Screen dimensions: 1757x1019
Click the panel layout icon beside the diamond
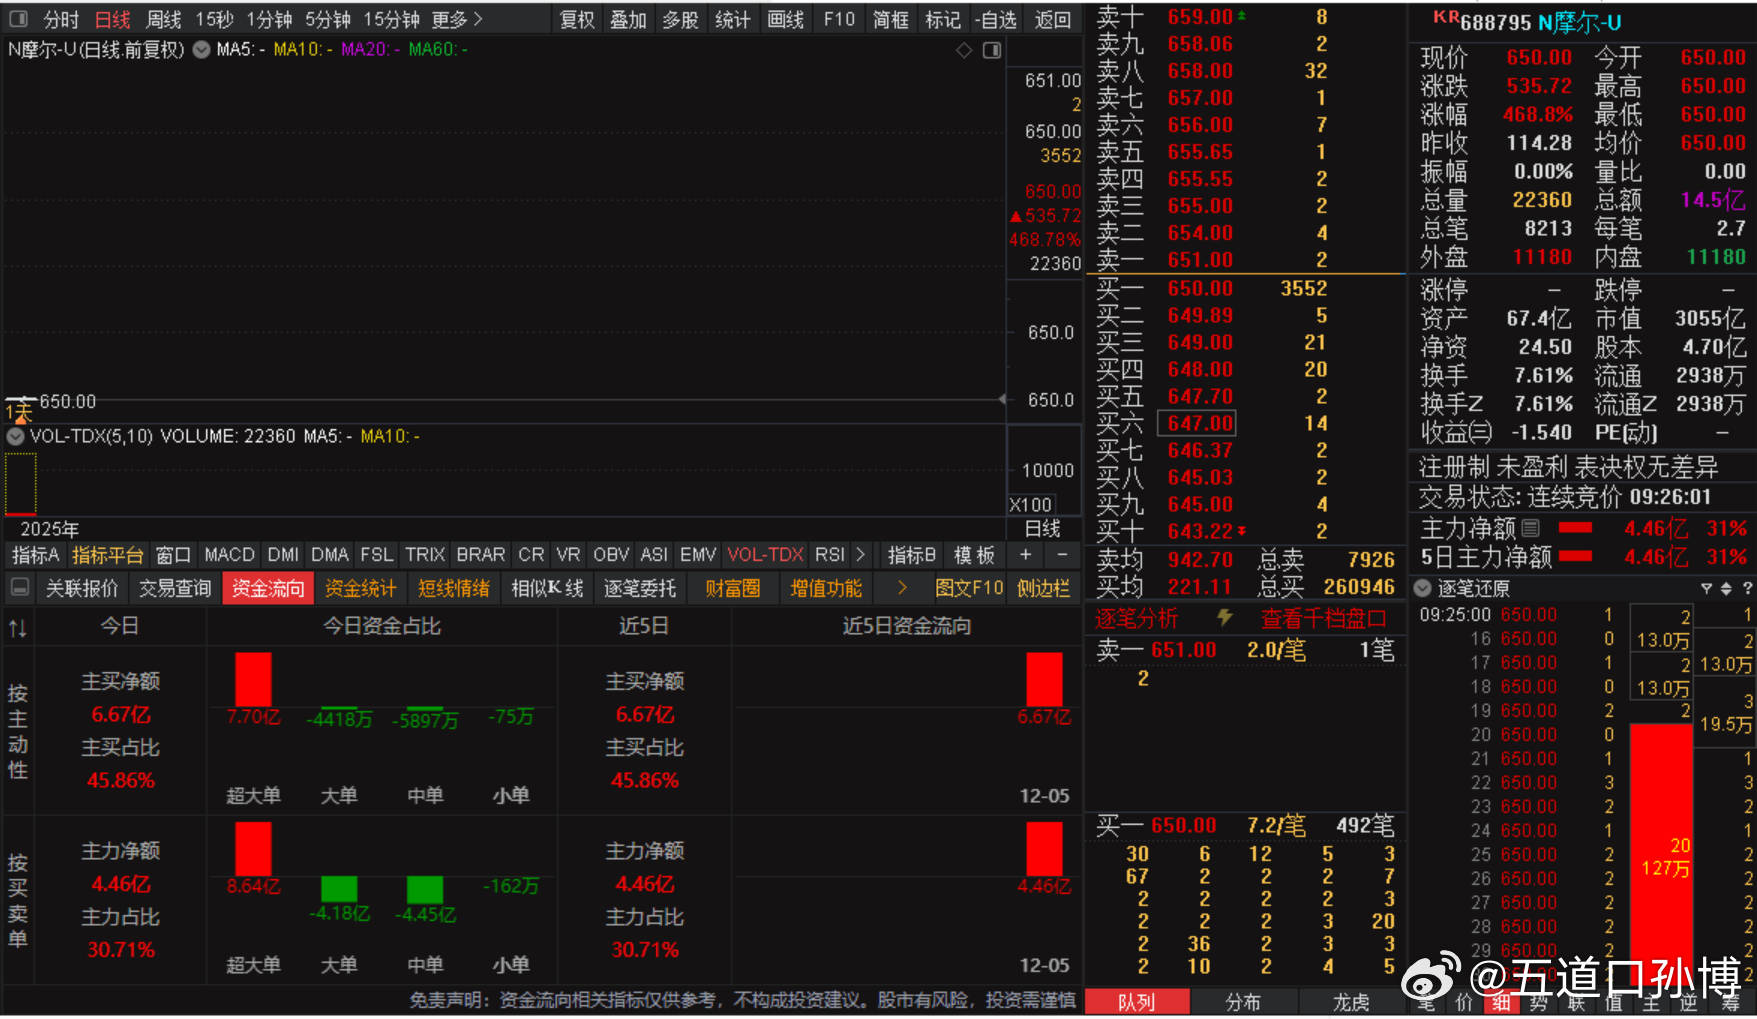click(x=992, y=50)
